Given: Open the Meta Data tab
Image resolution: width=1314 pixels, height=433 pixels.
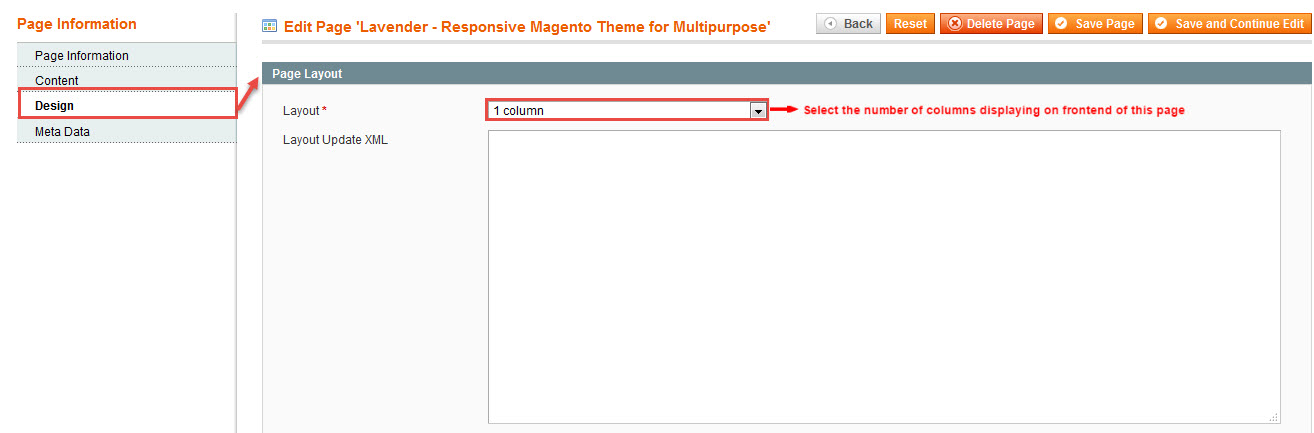Looking at the screenshot, I should coord(126,131).
